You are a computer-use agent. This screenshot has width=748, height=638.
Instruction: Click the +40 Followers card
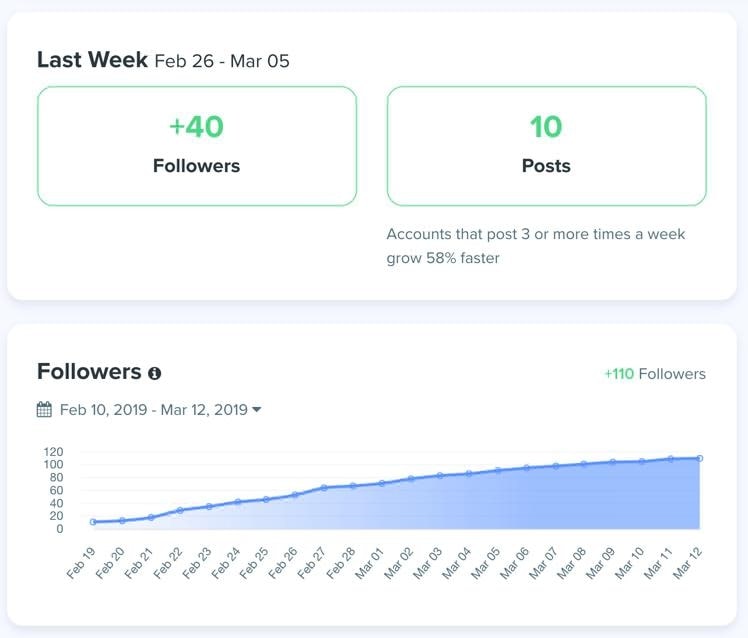point(197,146)
